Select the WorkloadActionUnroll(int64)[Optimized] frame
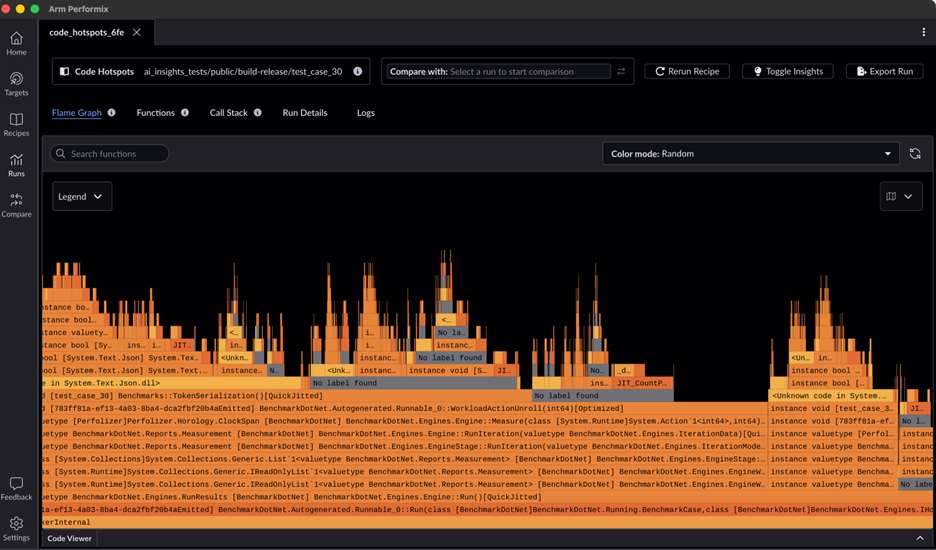This screenshot has height=550, width=936. 404,408
